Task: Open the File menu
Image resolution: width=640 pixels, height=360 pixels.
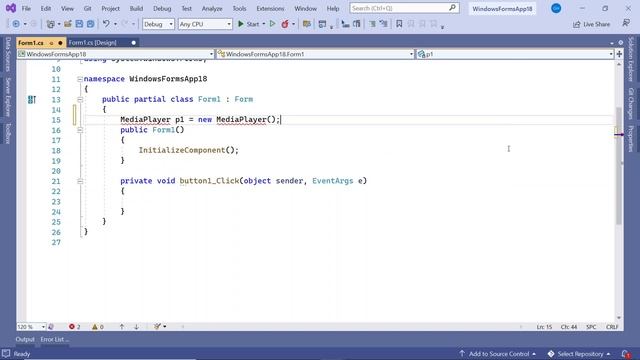Action: point(26,8)
